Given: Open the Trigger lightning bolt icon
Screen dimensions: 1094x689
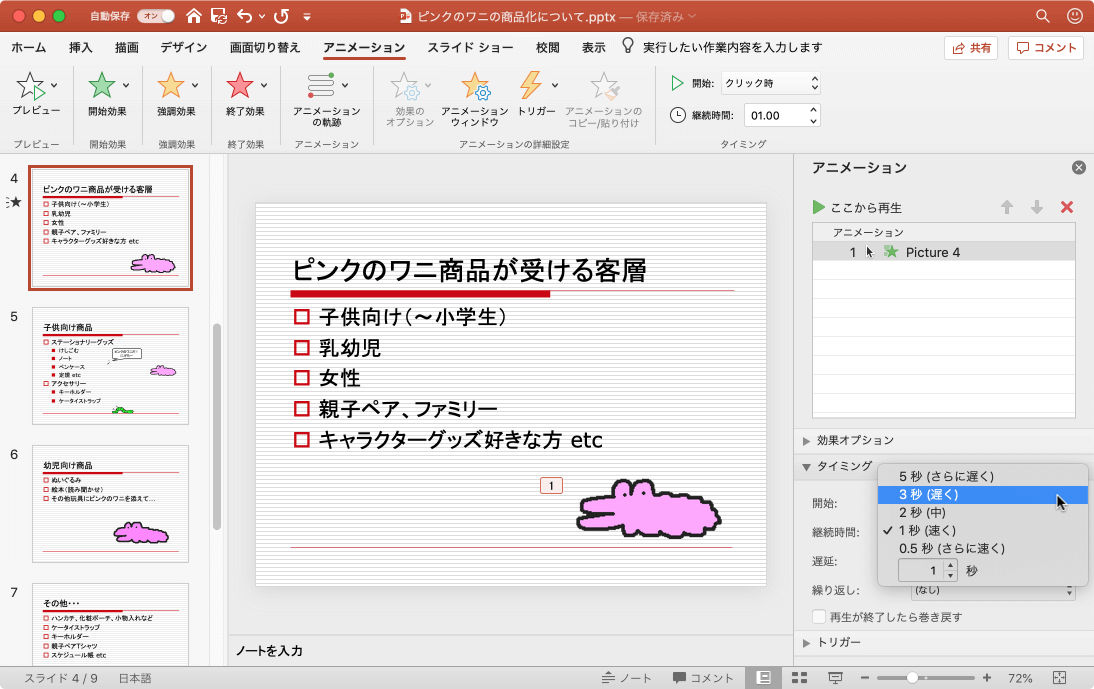Looking at the screenshot, I should (531, 87).
